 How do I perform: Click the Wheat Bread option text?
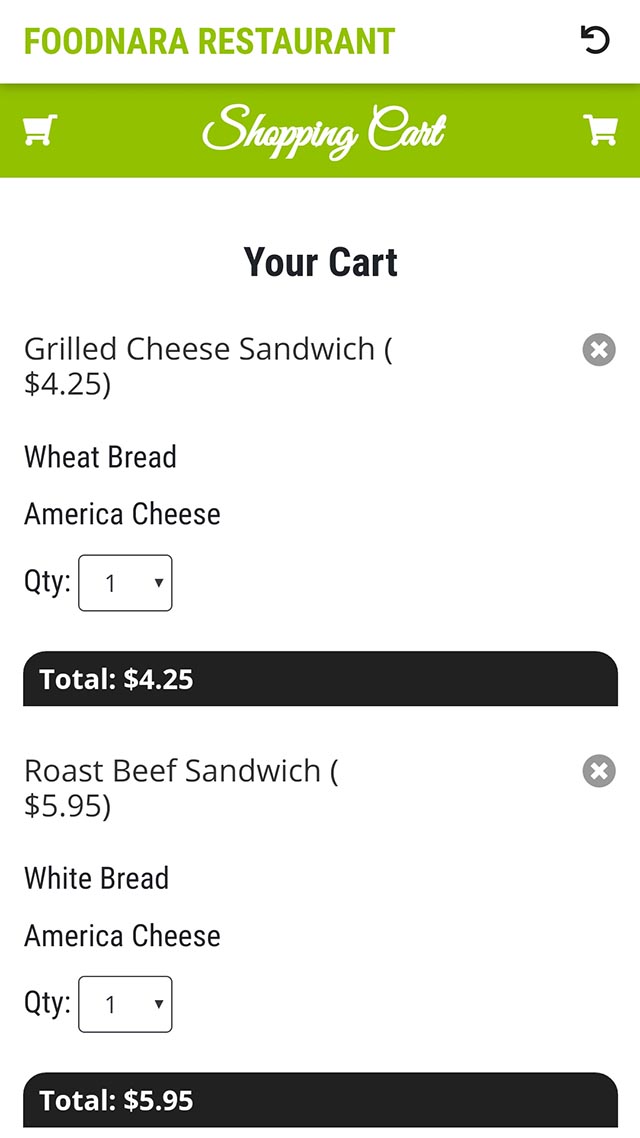pos(100,457)
